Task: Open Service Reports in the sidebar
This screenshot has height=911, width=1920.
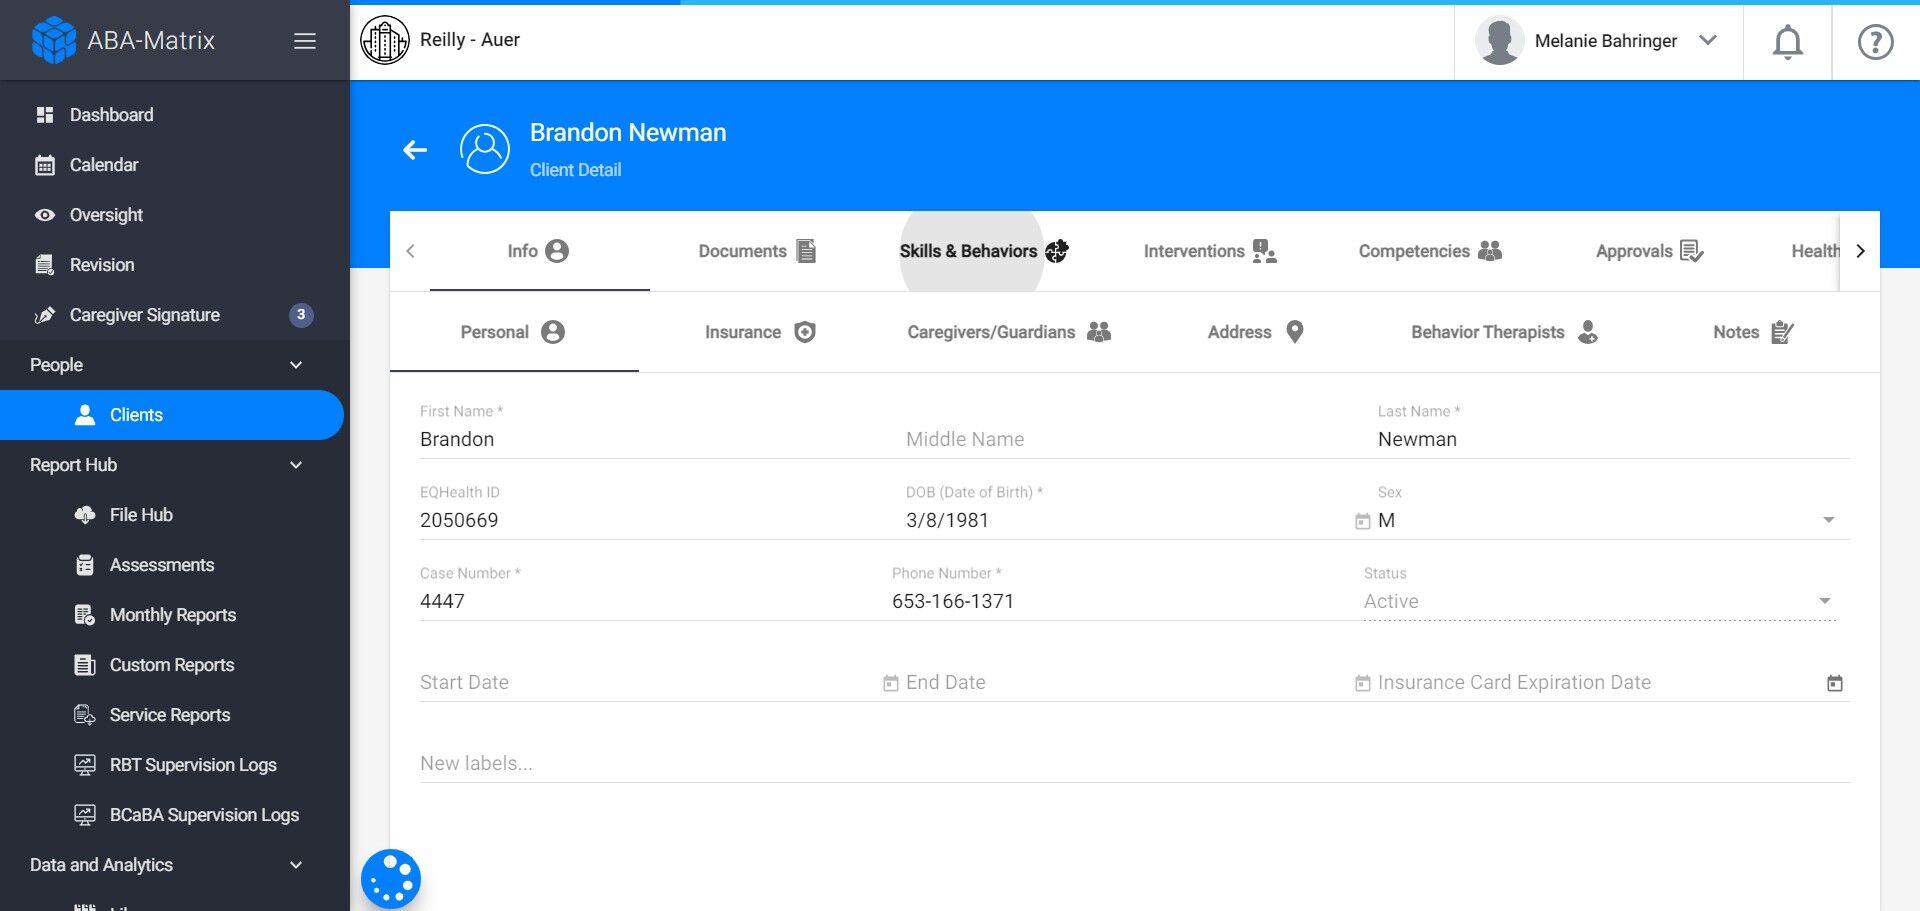Action: coord(172,715)
